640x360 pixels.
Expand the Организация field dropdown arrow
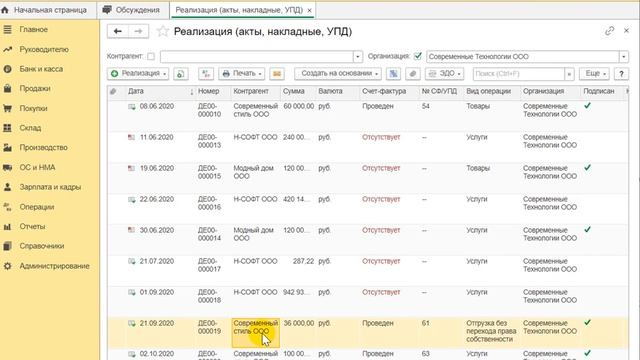624,57
